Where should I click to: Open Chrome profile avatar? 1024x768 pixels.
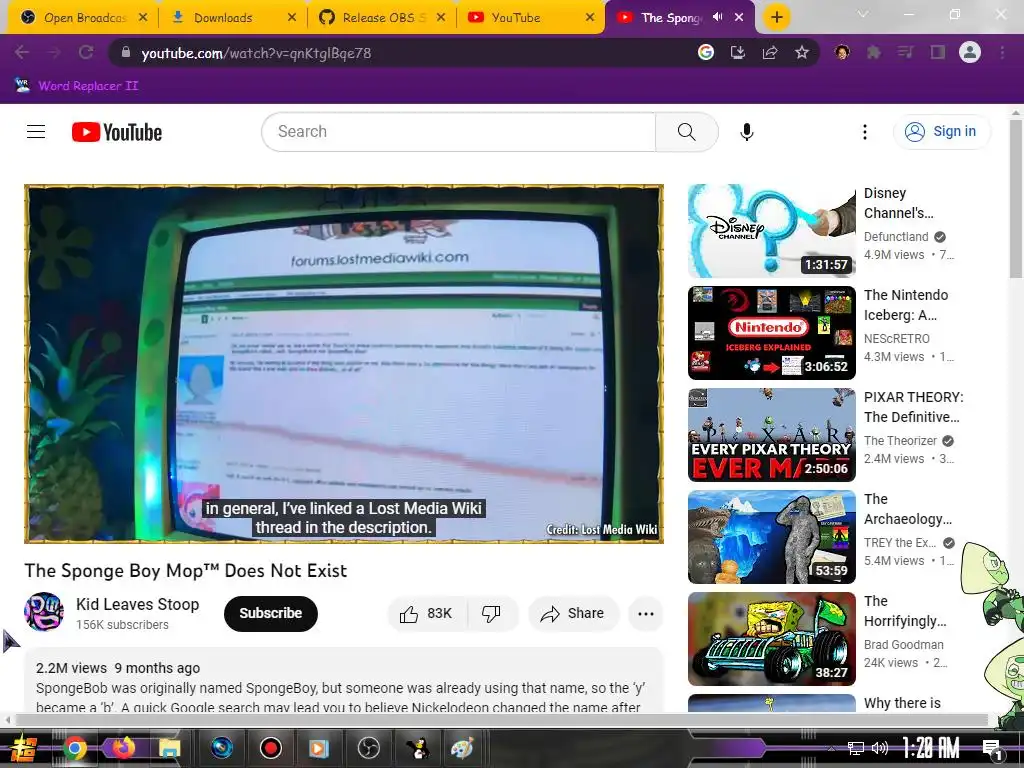click(x=970, y=52)
